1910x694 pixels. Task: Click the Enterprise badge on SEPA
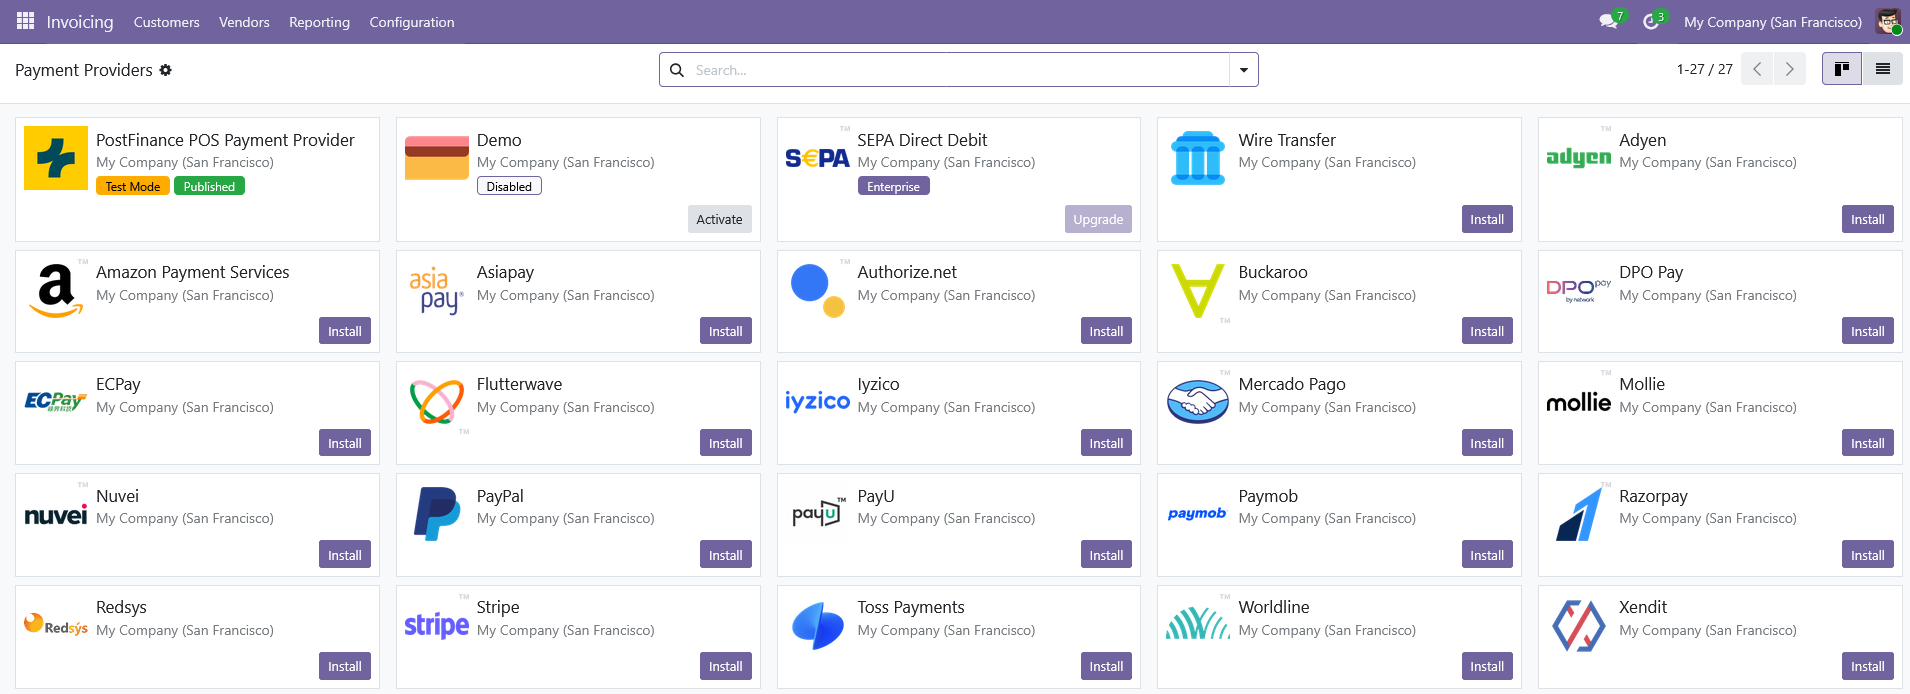(x=893, y=186)
